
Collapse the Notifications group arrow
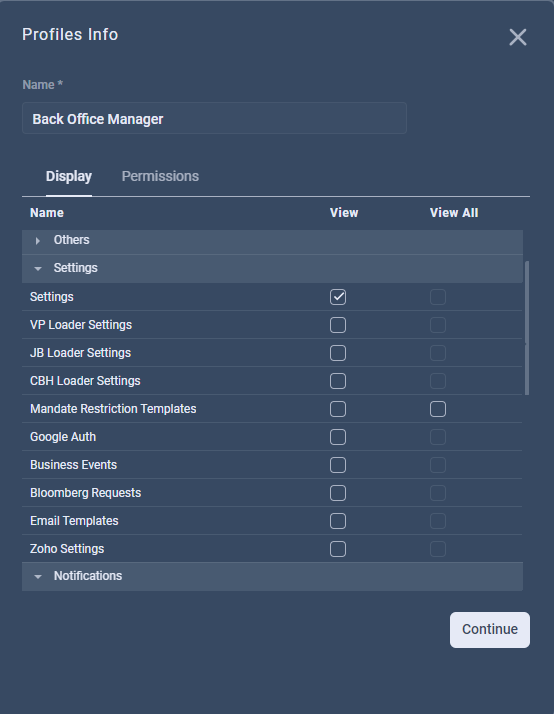point(38,576)
